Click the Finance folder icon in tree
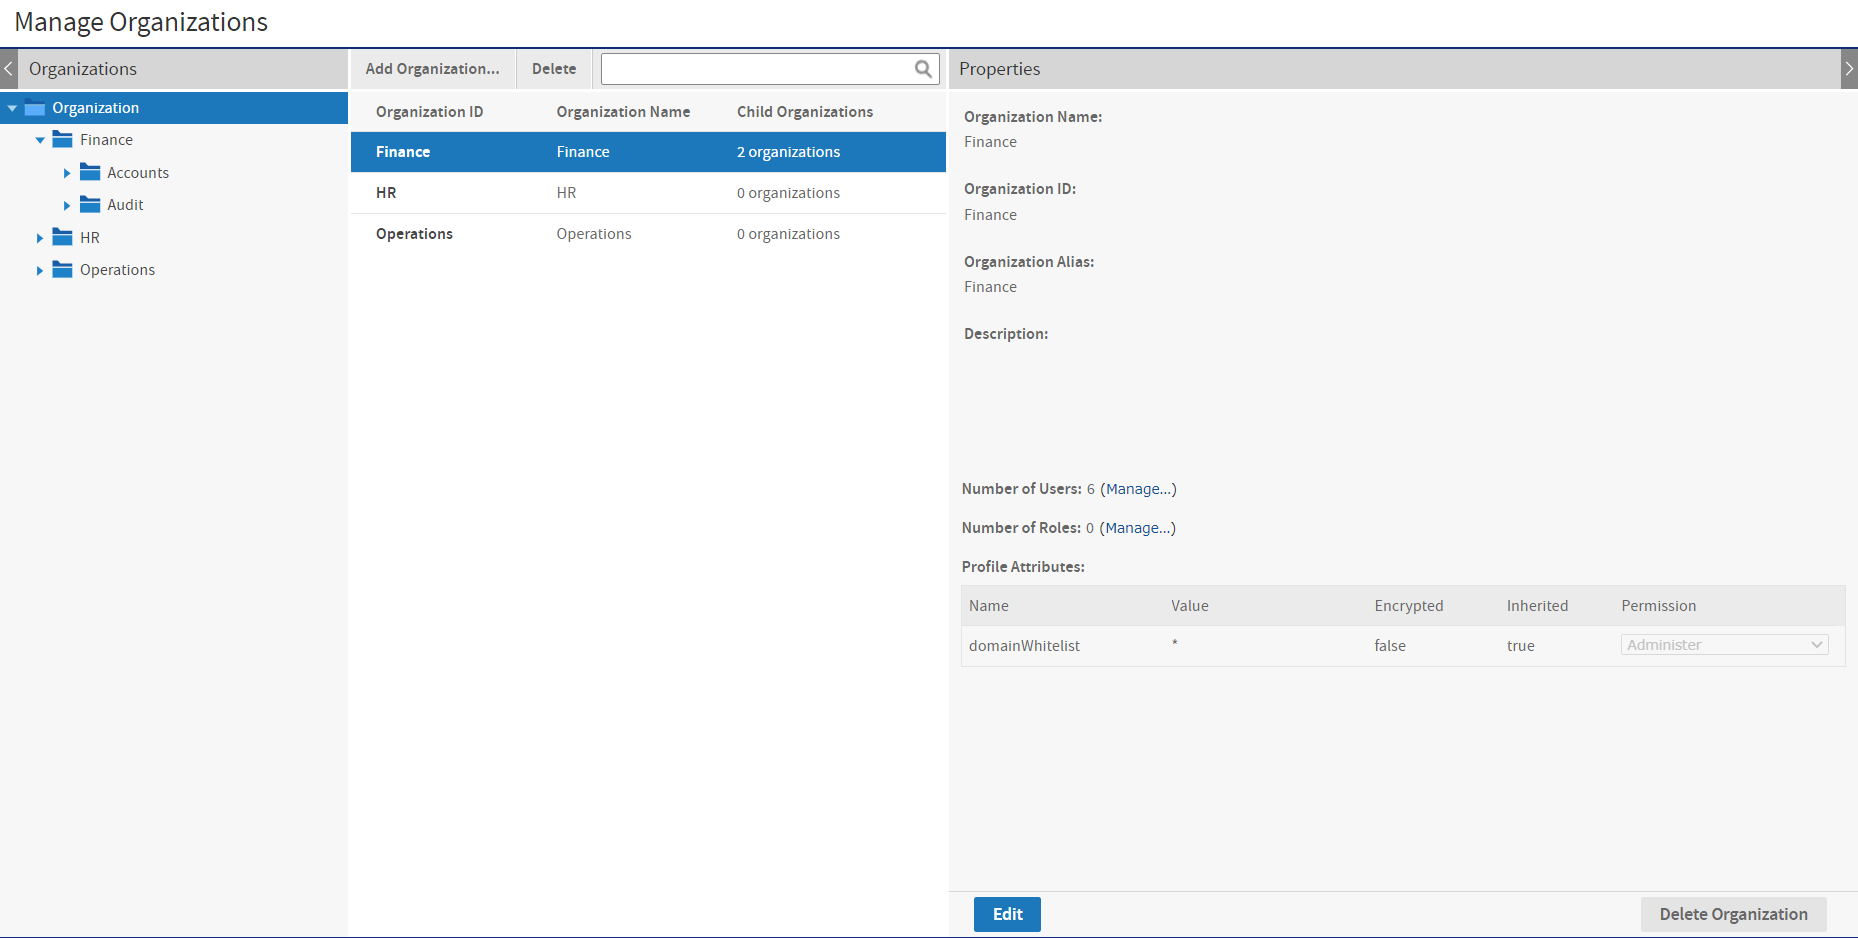This screenshot has width=1858, height=938. pyautogui.click(x=63, y=140)
